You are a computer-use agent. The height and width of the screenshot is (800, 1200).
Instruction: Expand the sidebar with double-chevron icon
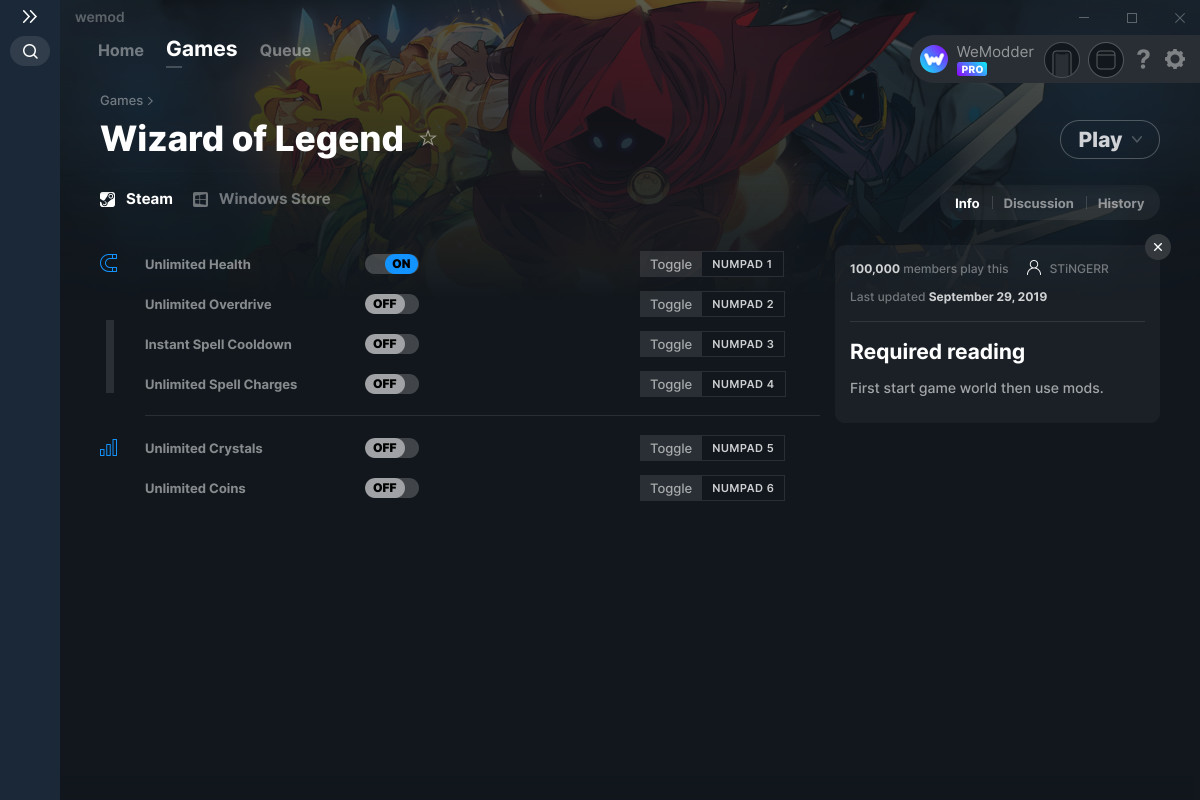coord(30,17)
